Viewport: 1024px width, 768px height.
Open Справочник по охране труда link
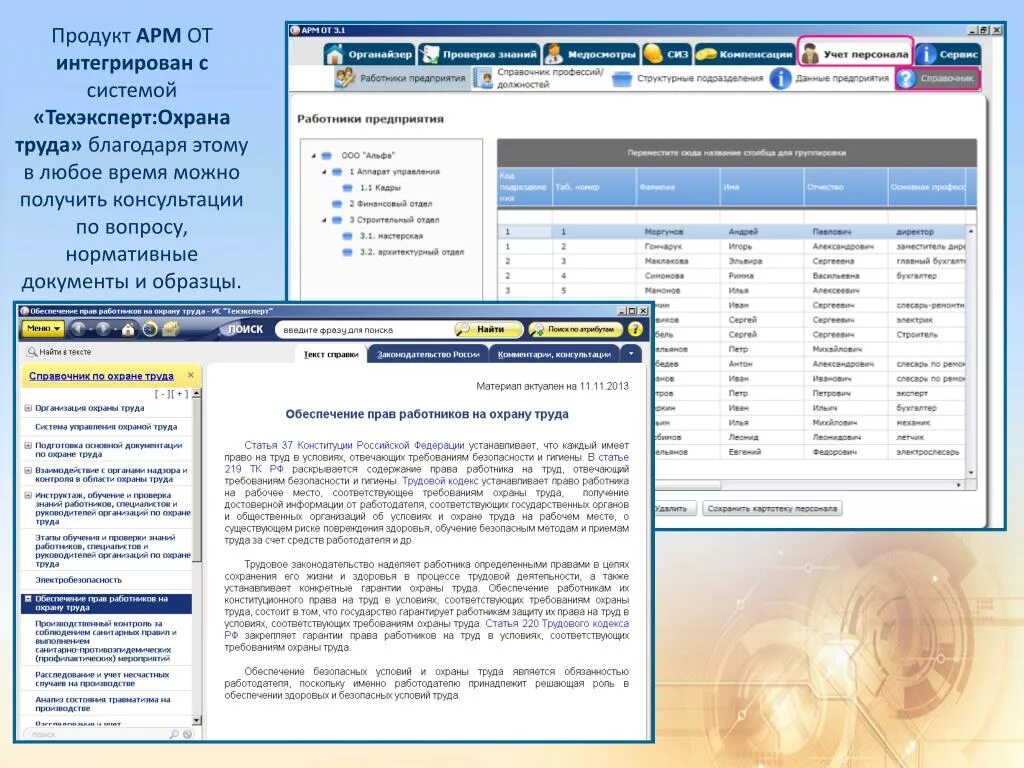tap(101, 376)
